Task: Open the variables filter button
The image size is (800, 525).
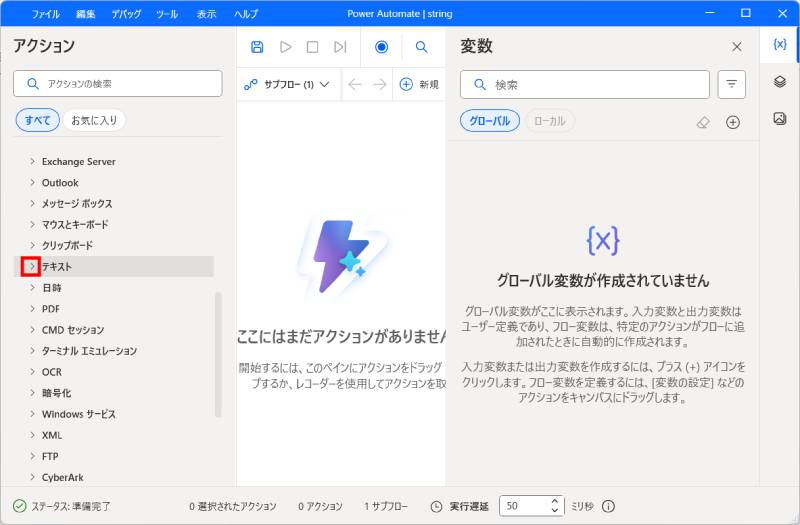Action: pyautogui.click(x=731, y=84)
